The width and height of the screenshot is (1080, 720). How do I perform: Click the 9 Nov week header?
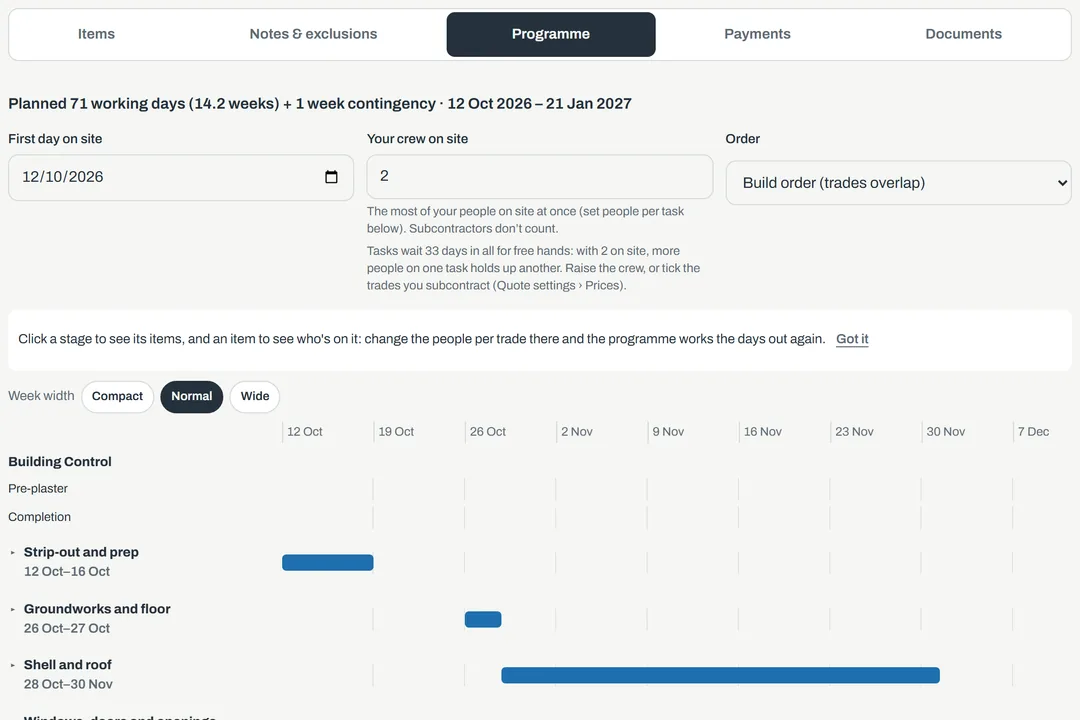click(x=668, y=431)
